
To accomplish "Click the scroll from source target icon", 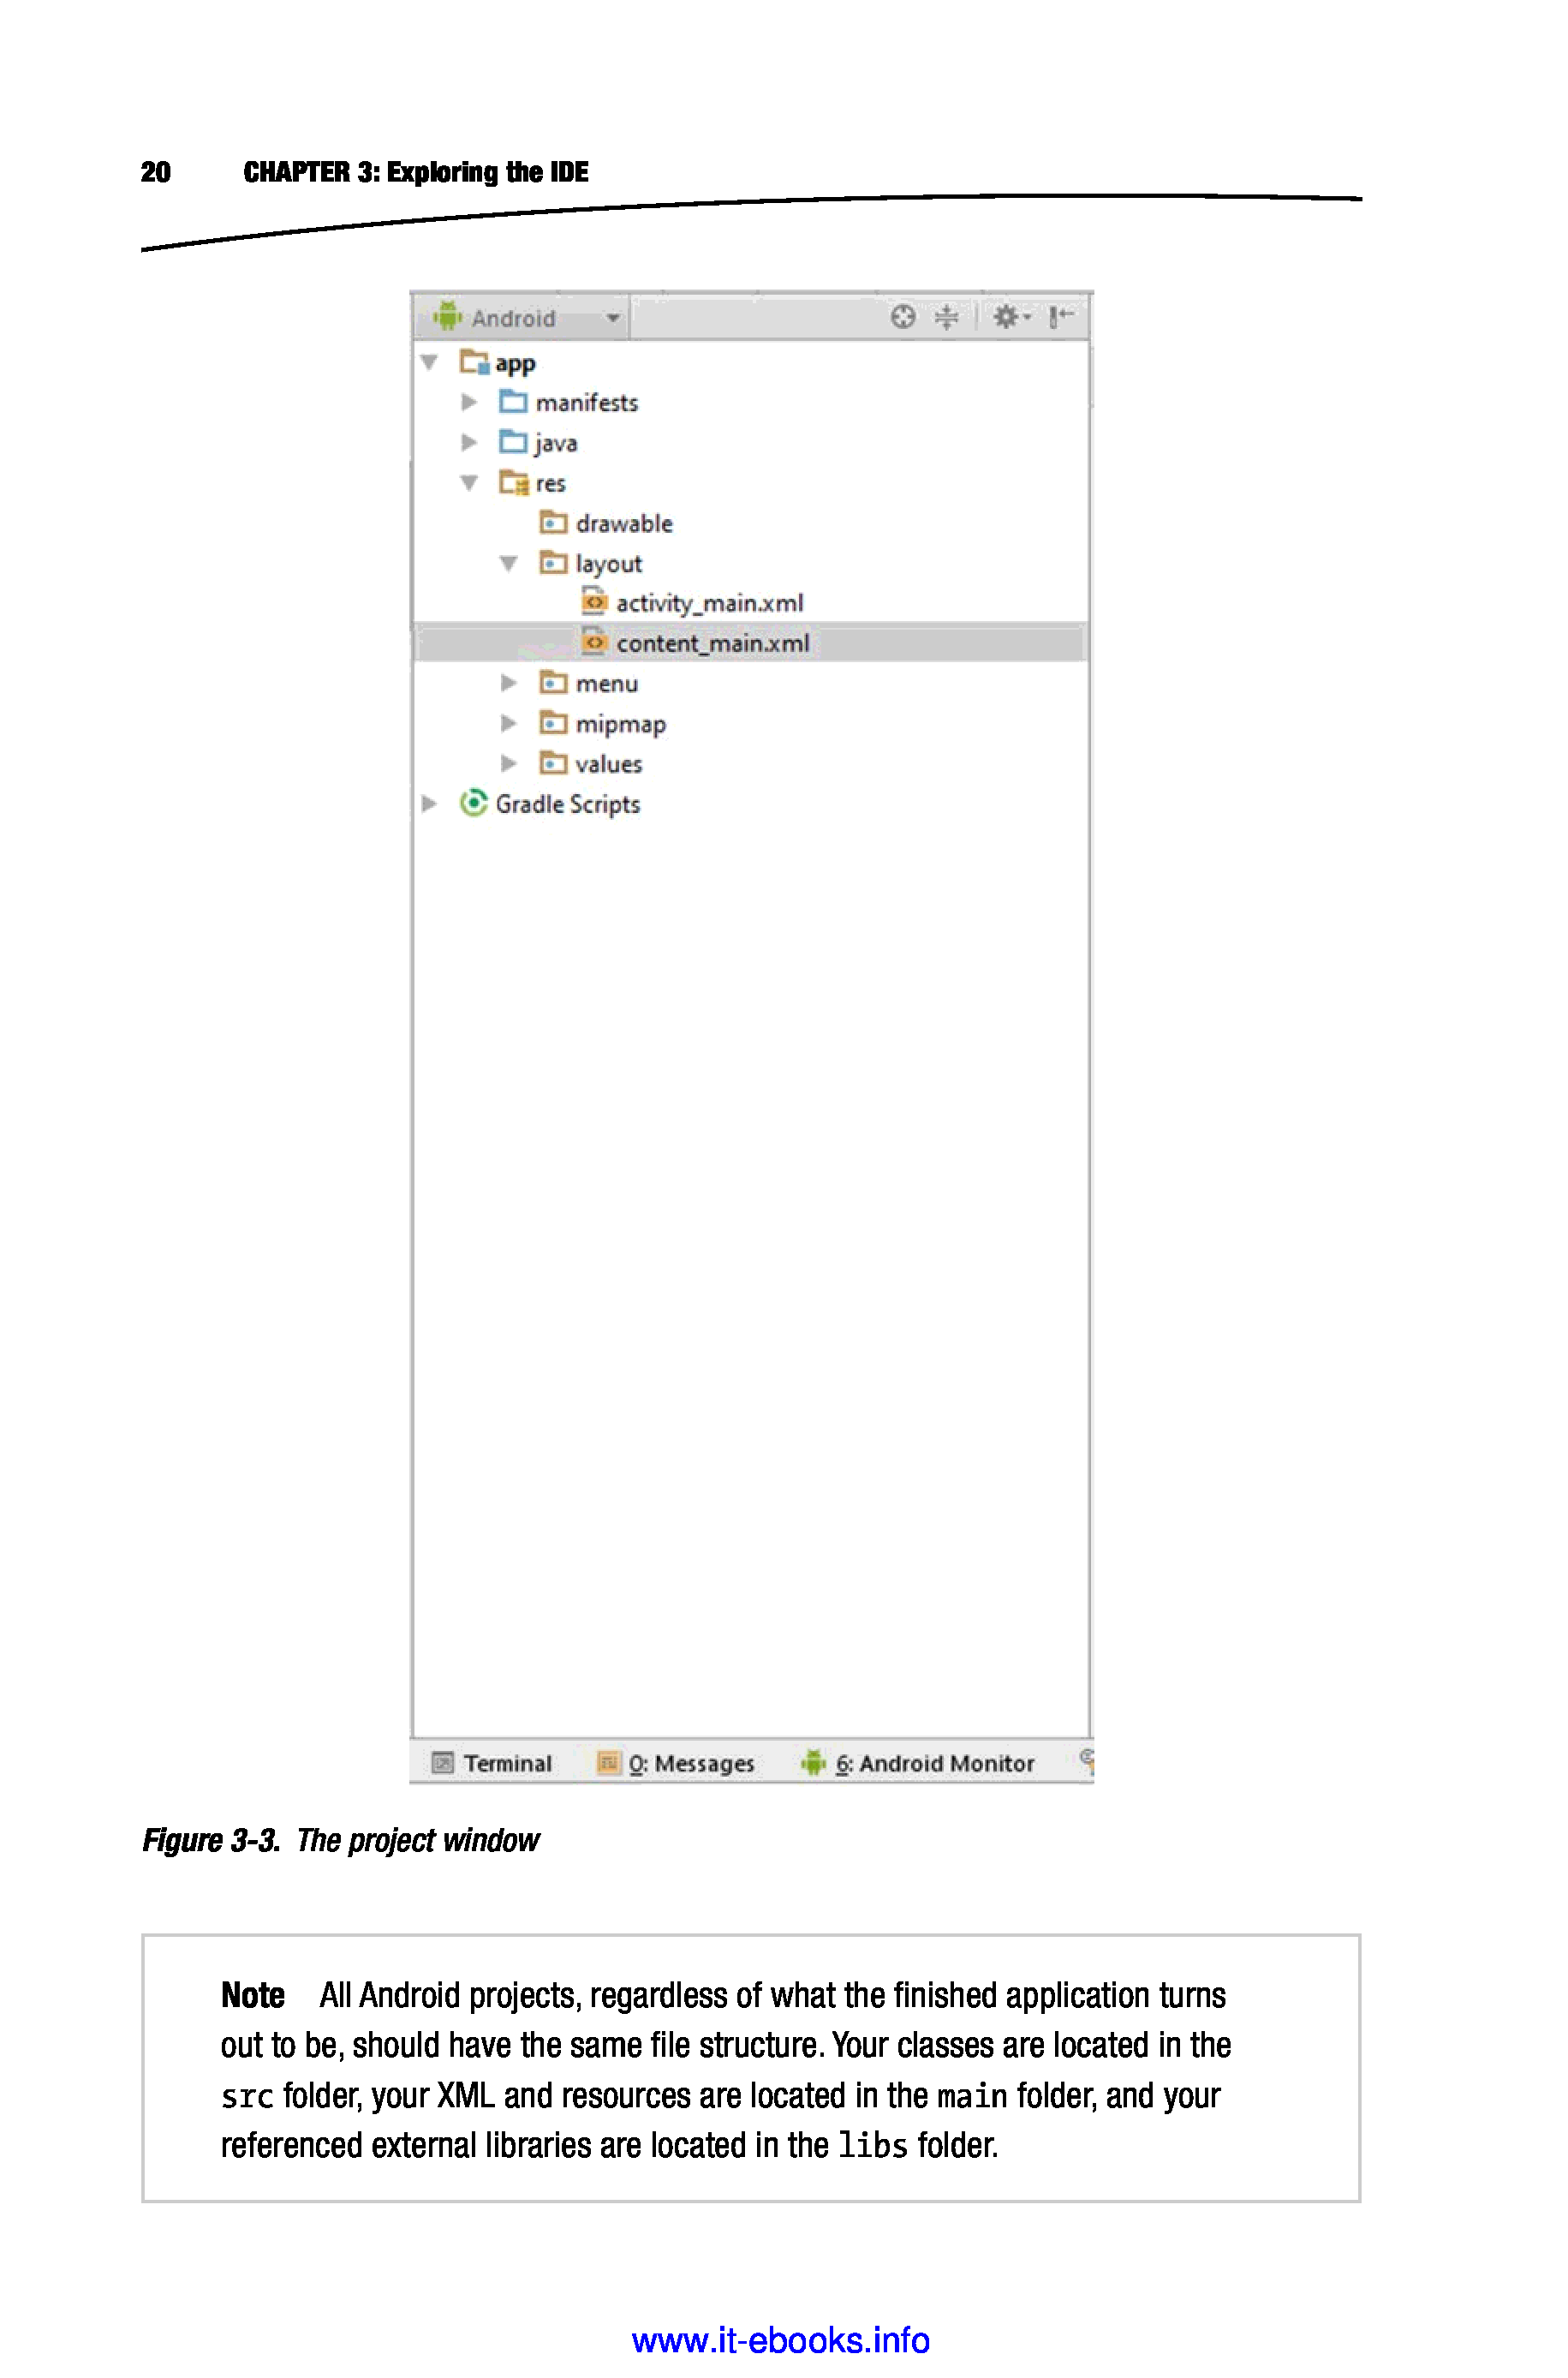I will tap(902, 317).
